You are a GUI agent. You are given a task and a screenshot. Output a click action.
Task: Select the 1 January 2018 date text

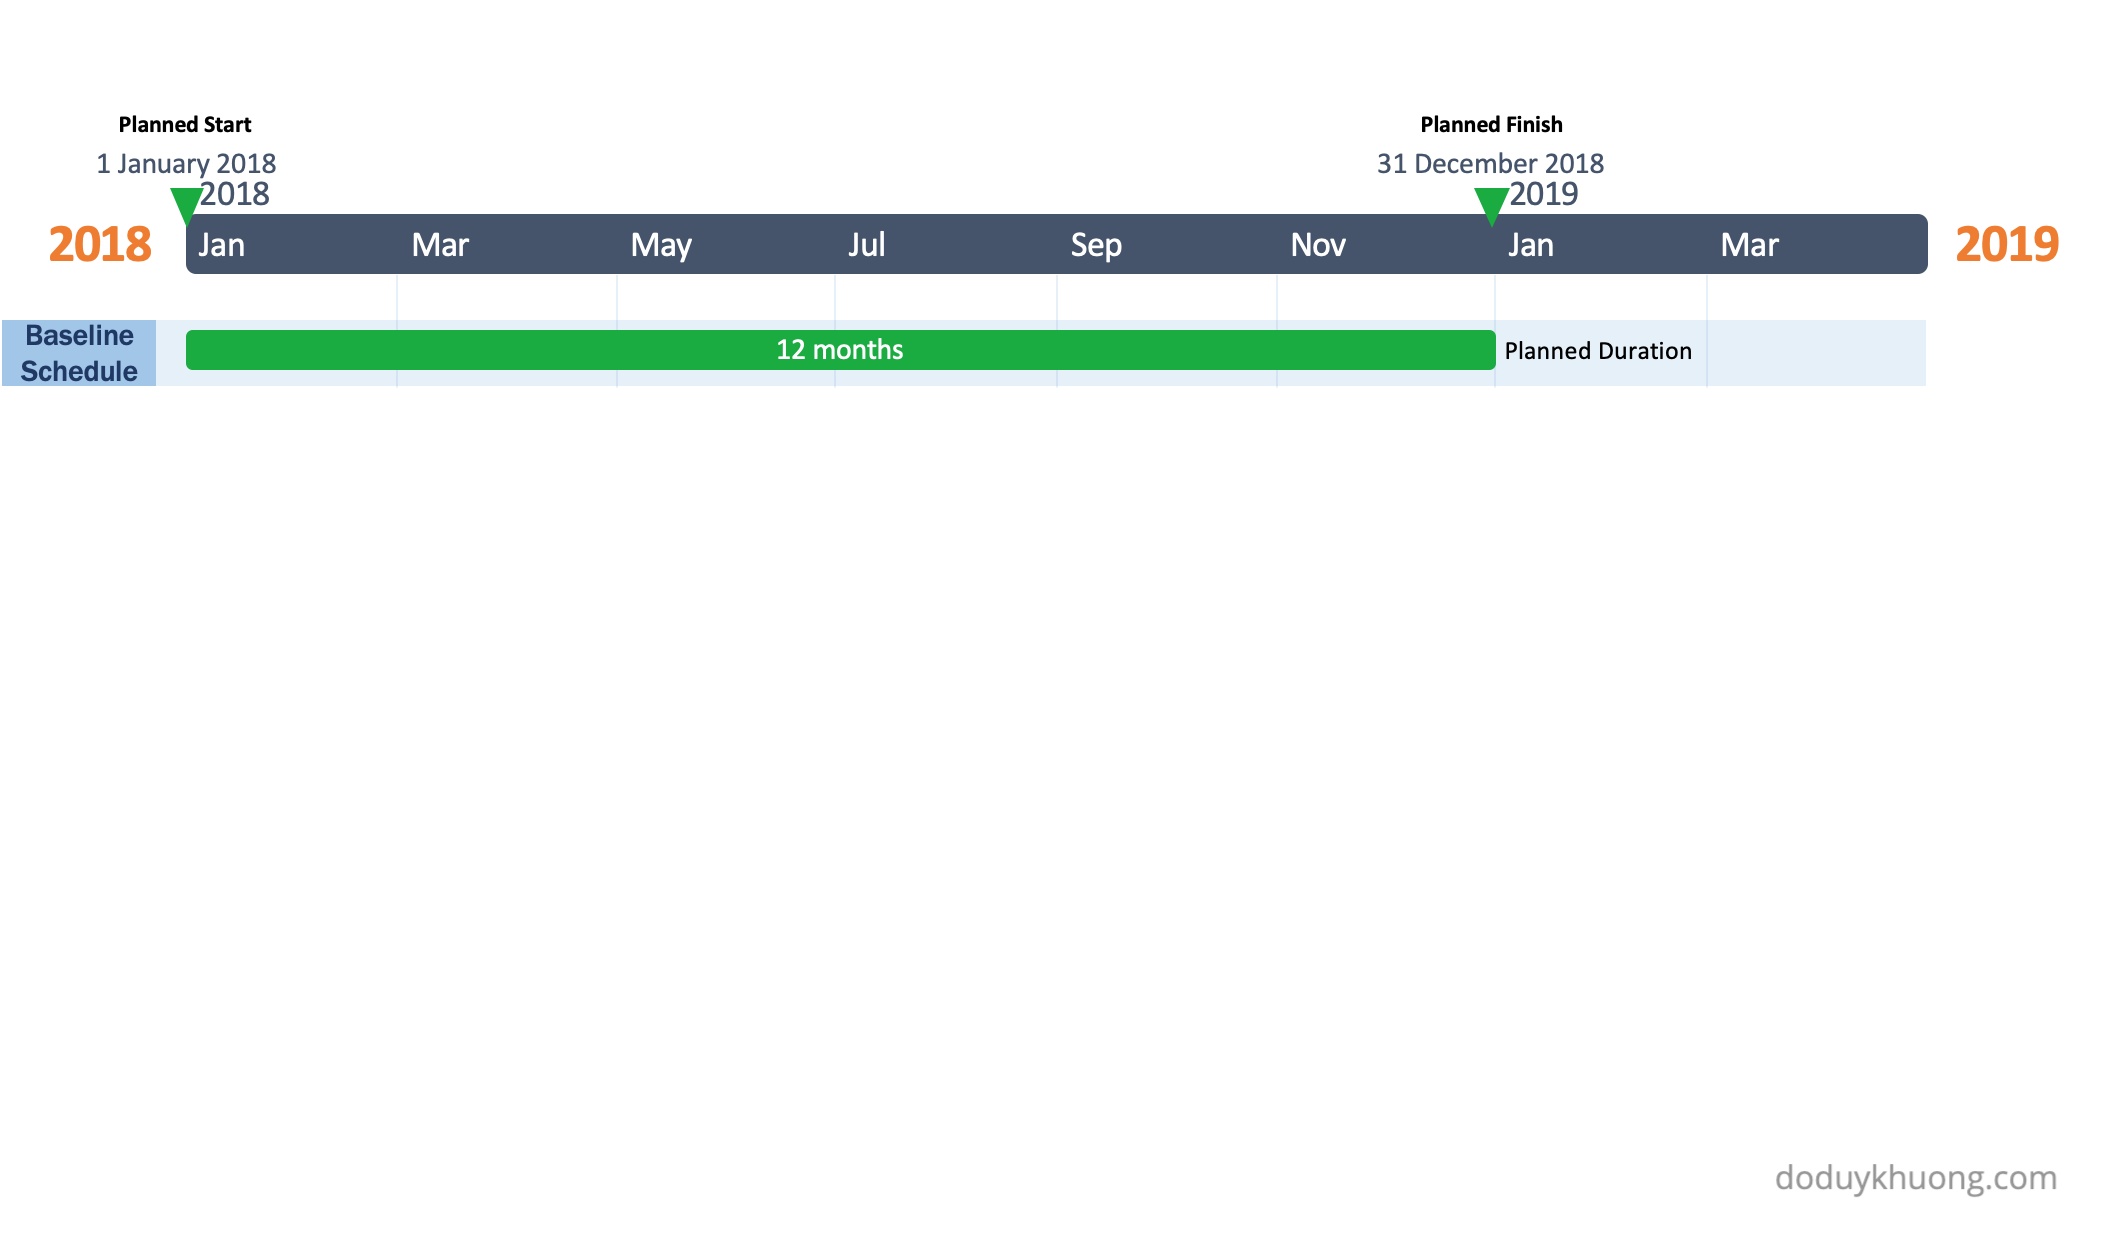click(x=186, y=163)
